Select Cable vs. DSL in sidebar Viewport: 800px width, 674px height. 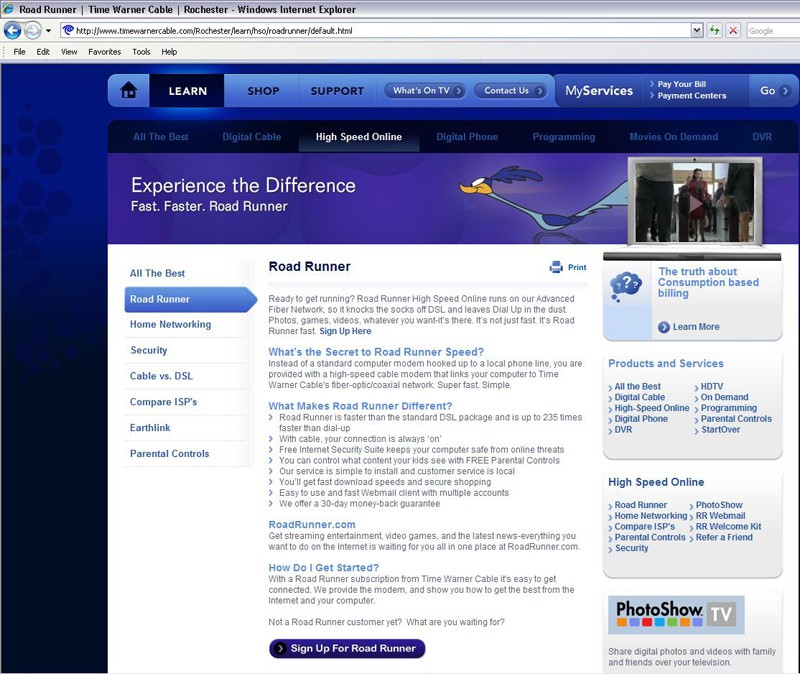coord(161,376)
